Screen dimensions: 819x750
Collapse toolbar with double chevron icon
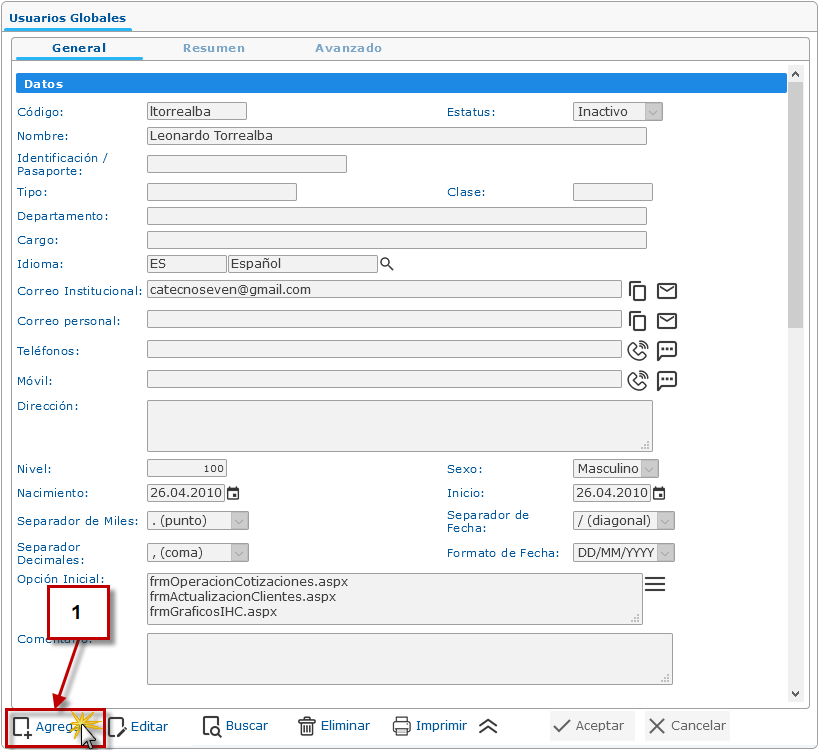click(x=488, y=727)
